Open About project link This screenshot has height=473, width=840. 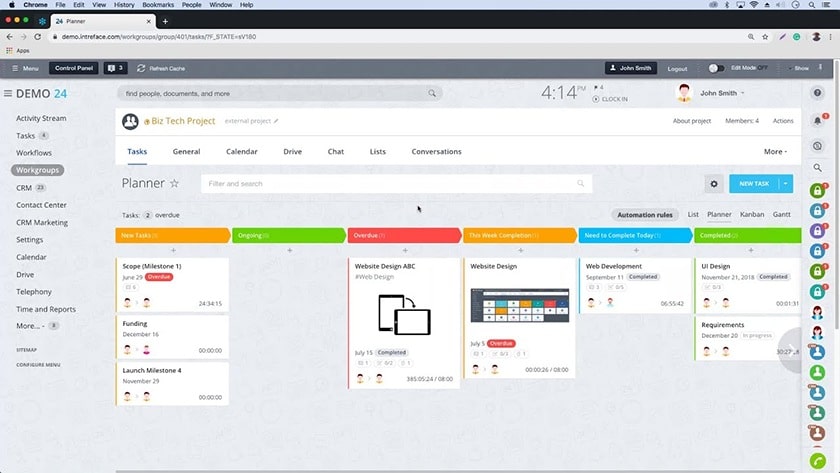[x=692, y=121]
